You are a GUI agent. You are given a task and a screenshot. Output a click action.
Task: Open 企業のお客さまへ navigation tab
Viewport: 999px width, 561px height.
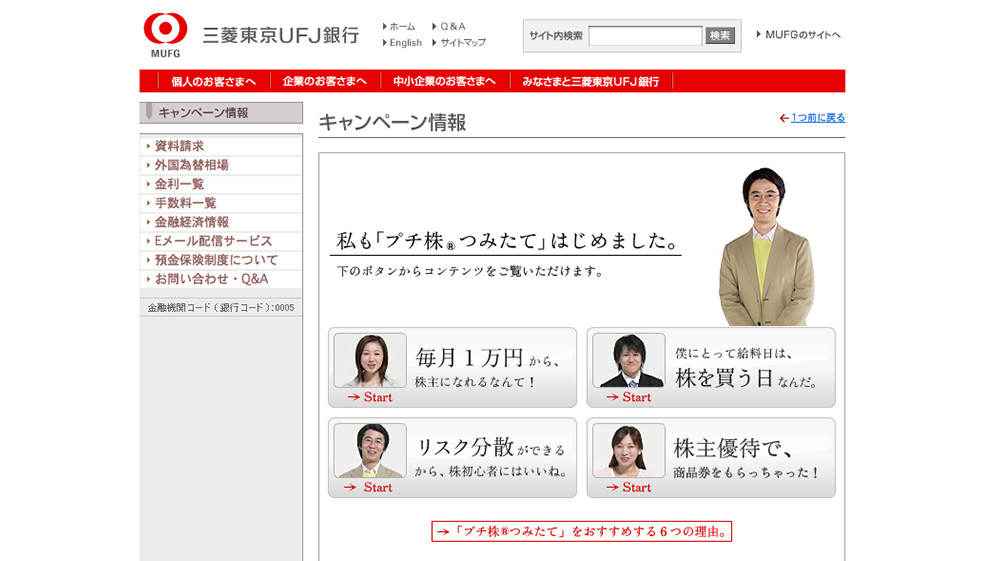325,82
